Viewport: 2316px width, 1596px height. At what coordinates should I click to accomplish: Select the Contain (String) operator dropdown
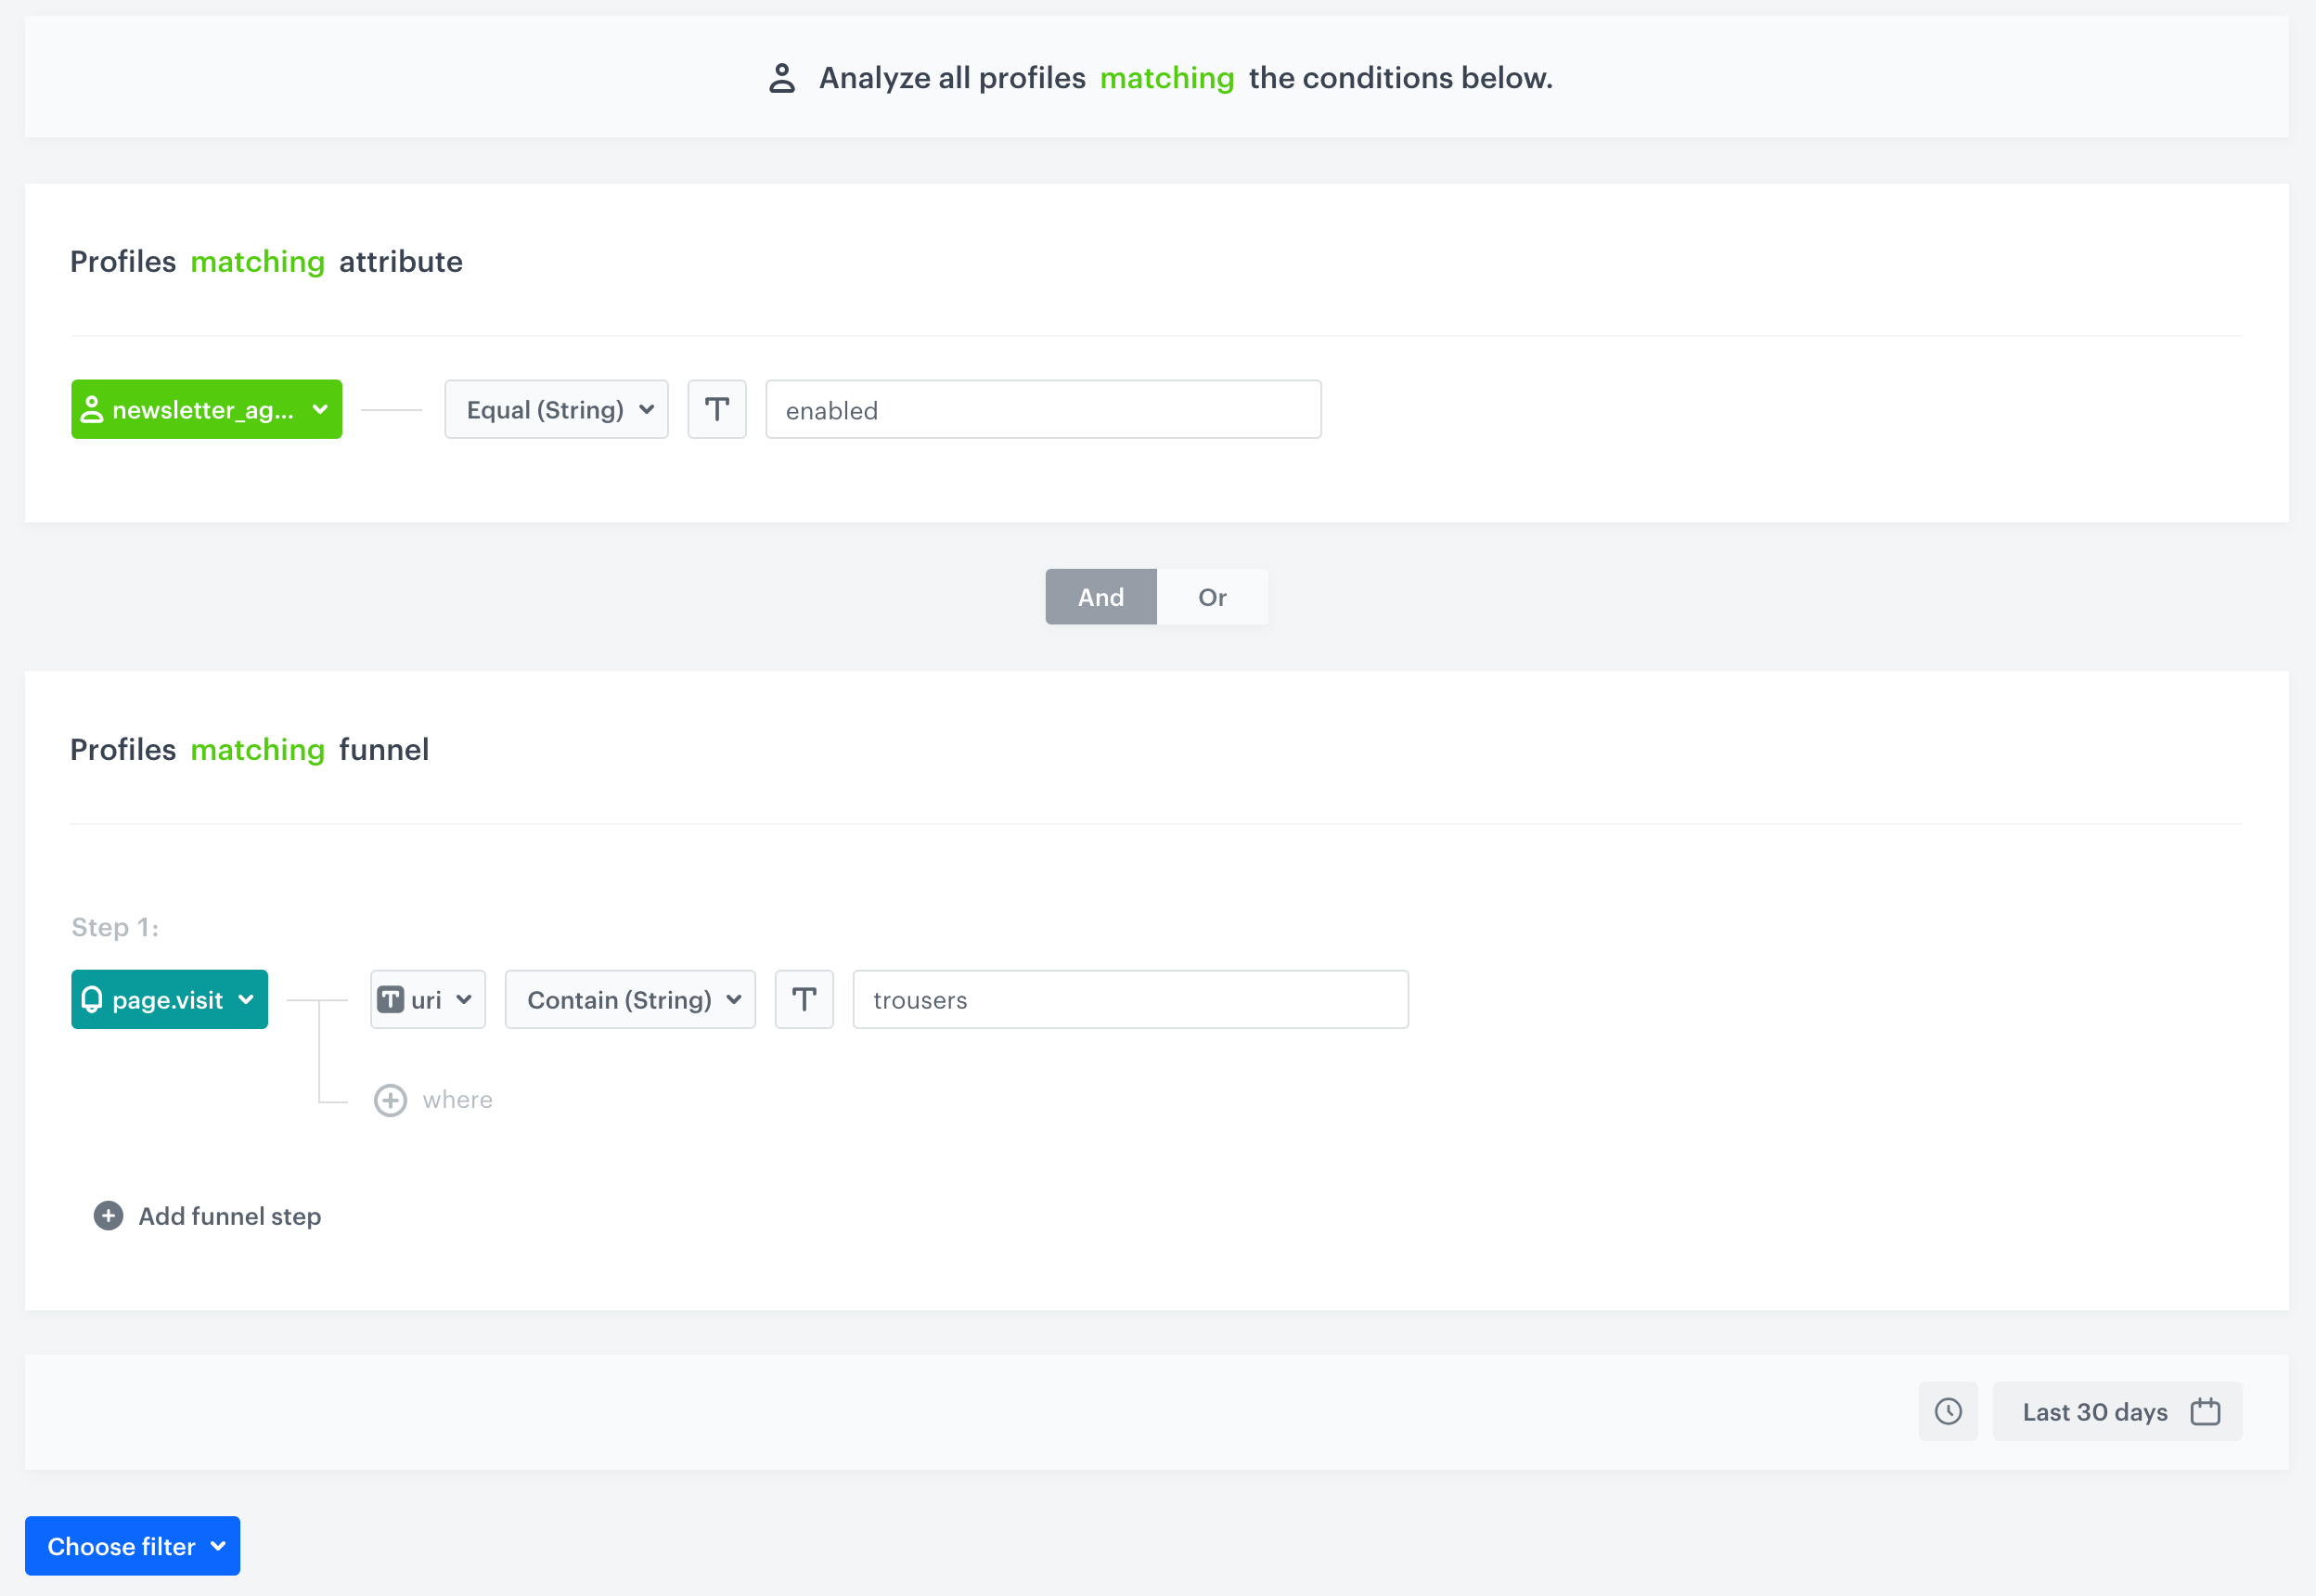630,999
